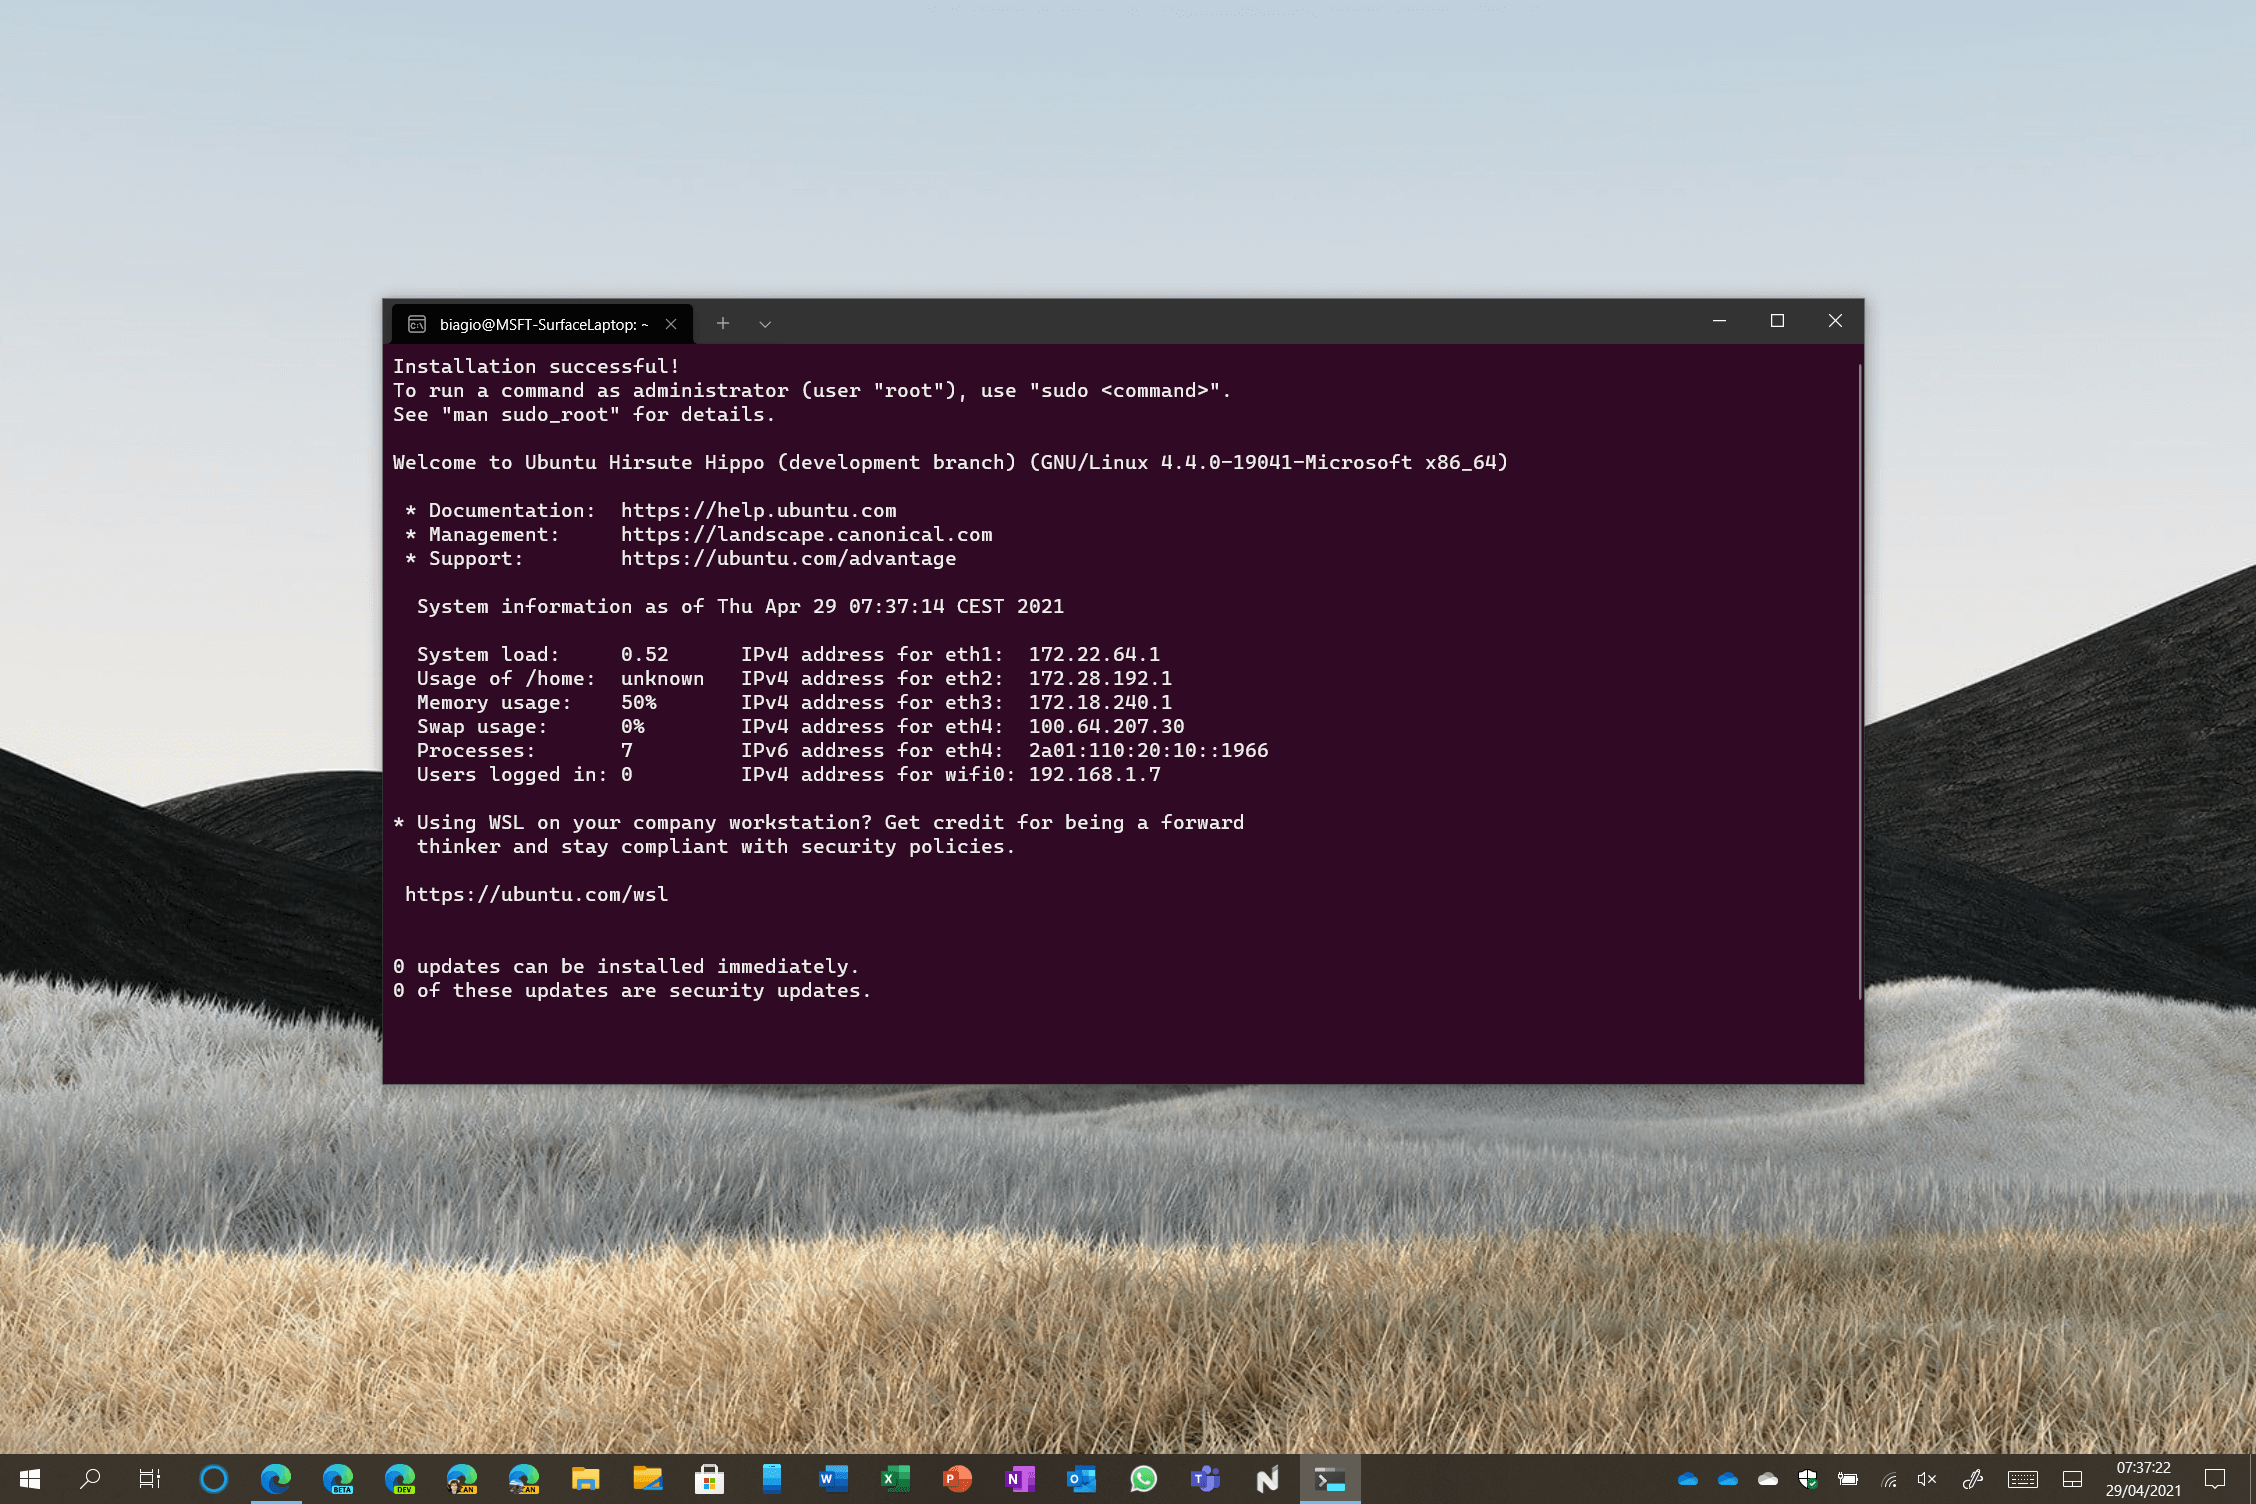The image size is (2256, 1504).
Task: Unmute the volume speaker icon
Action: (1927, 1479)
